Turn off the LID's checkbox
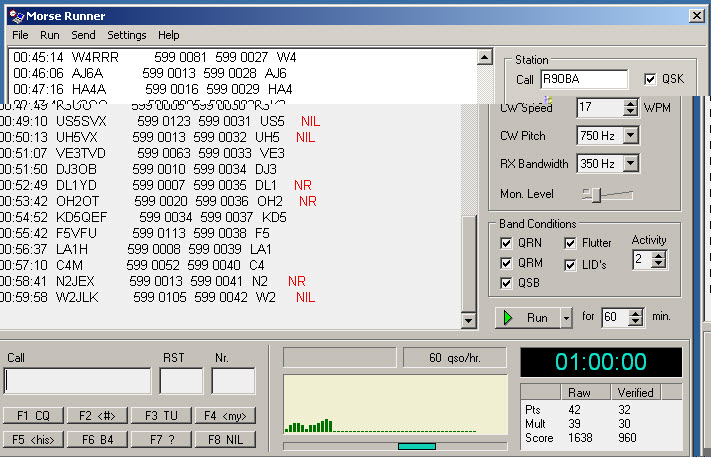The image size is (711, 457). [571, 264]
